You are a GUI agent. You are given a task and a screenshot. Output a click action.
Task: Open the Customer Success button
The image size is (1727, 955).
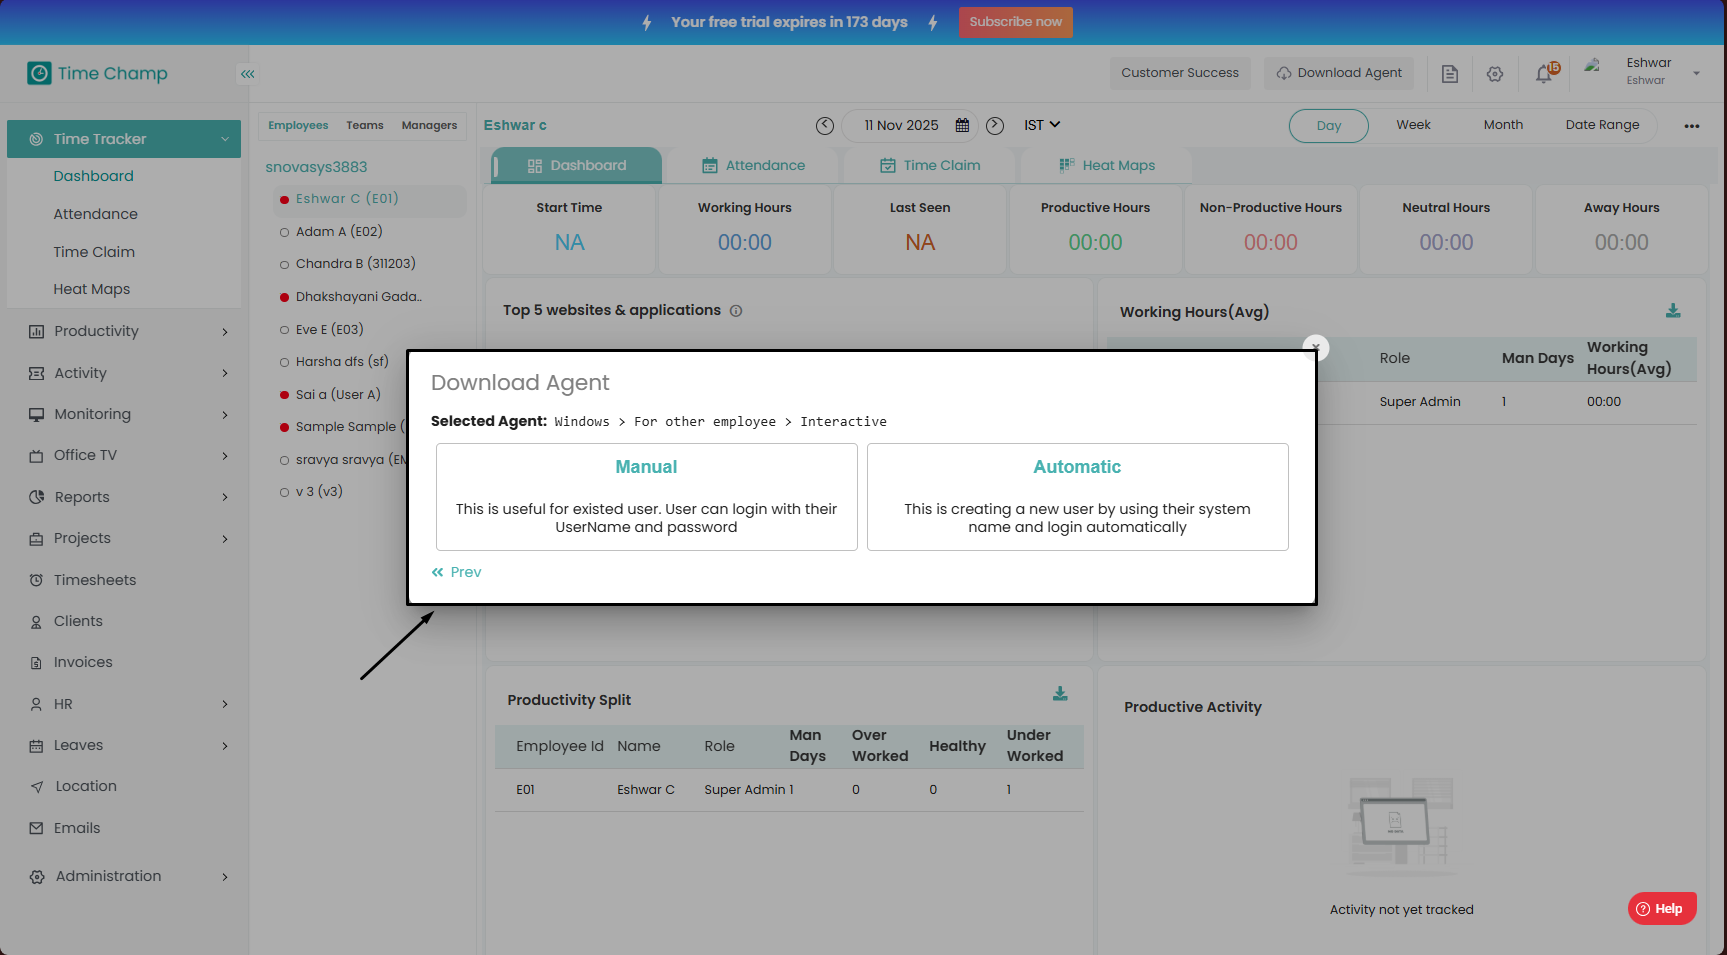(1180, 73)
